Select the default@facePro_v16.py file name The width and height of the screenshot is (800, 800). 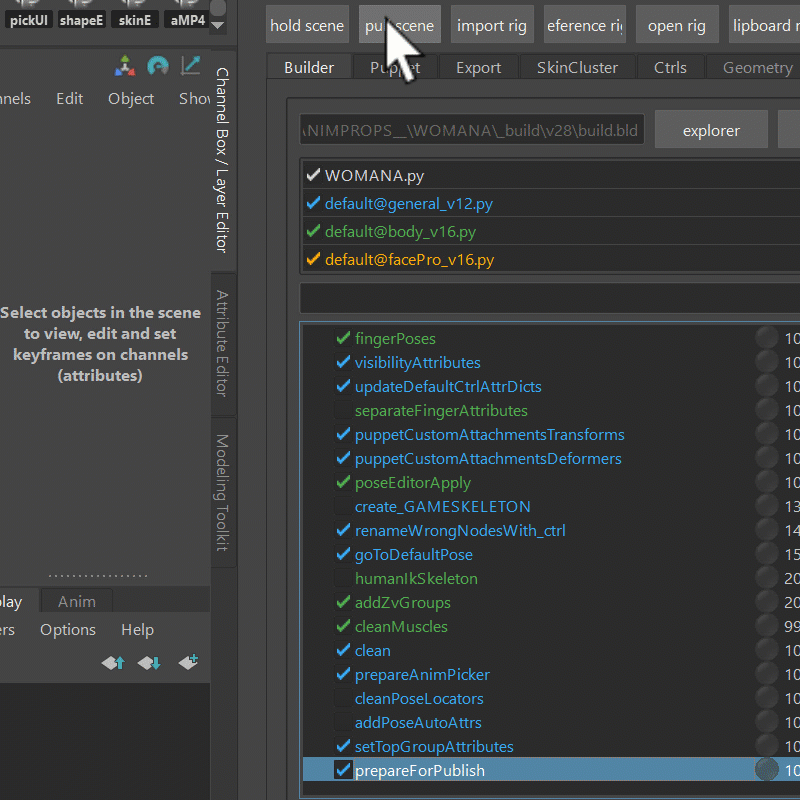pyautogui.click(x=409, y=260)
